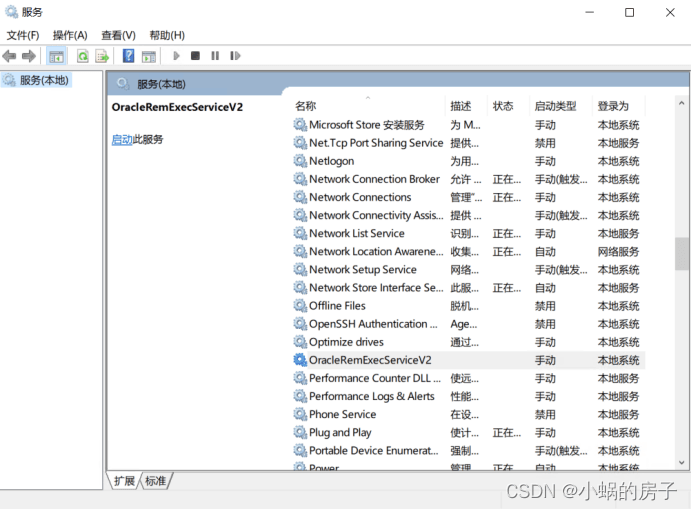This screenshot has width=692, height=510.
Task: Click the gear icon beside Plug and Play
Action: [300, 432]
